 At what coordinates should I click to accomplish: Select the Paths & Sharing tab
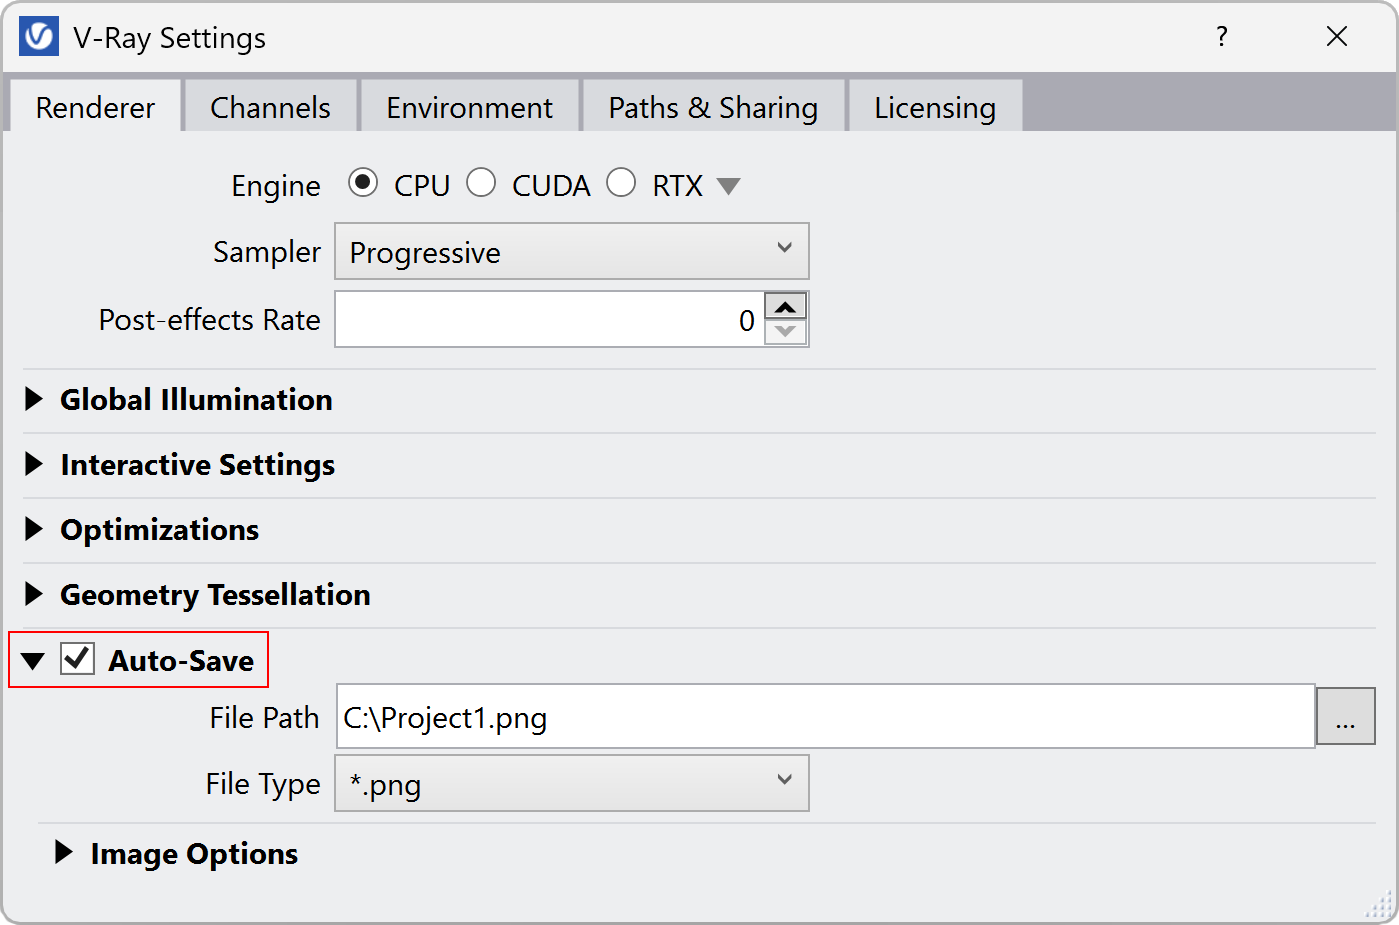[713, 107]
